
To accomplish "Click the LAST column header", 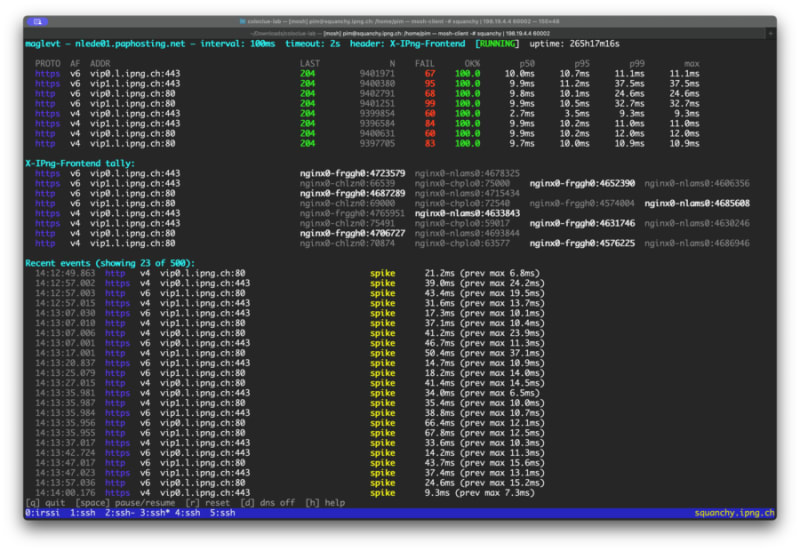I will [x=310, y=64].
